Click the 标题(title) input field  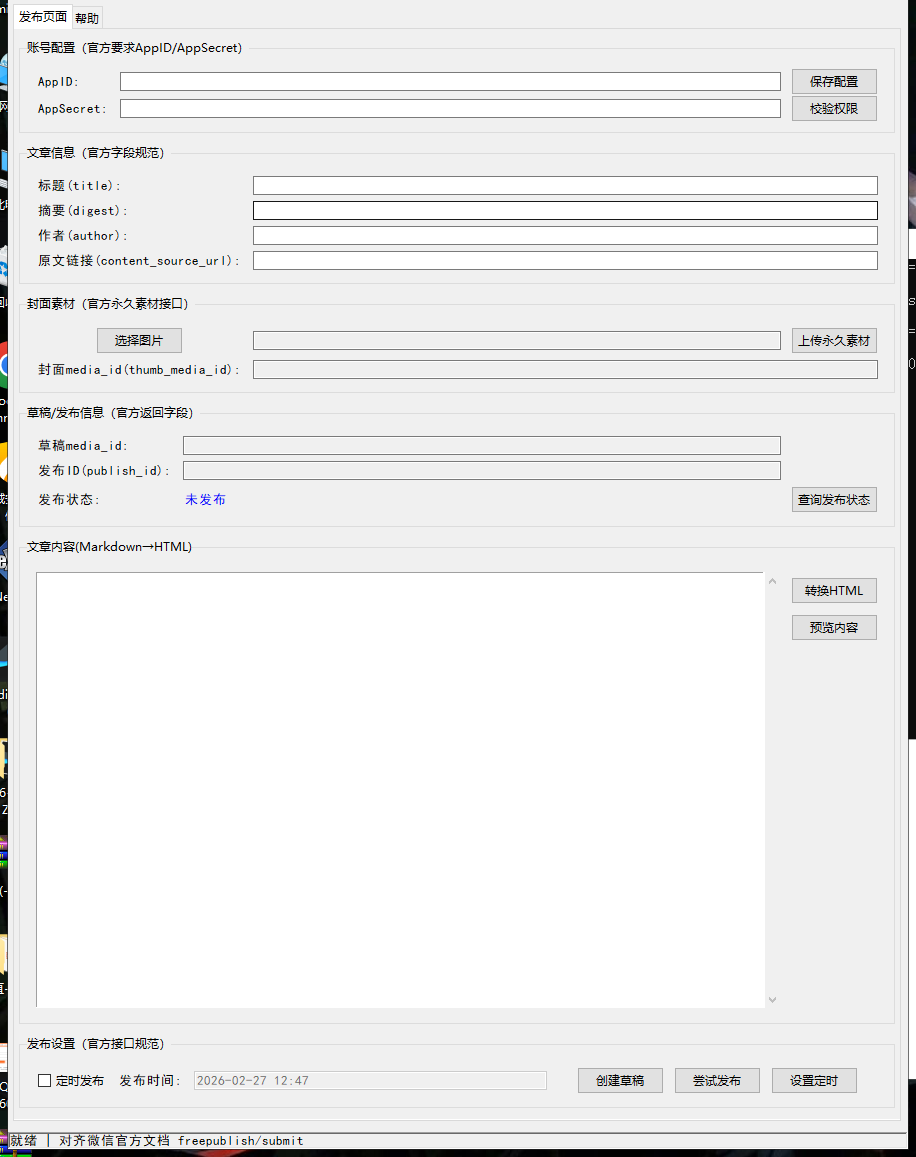pos(565,185)
